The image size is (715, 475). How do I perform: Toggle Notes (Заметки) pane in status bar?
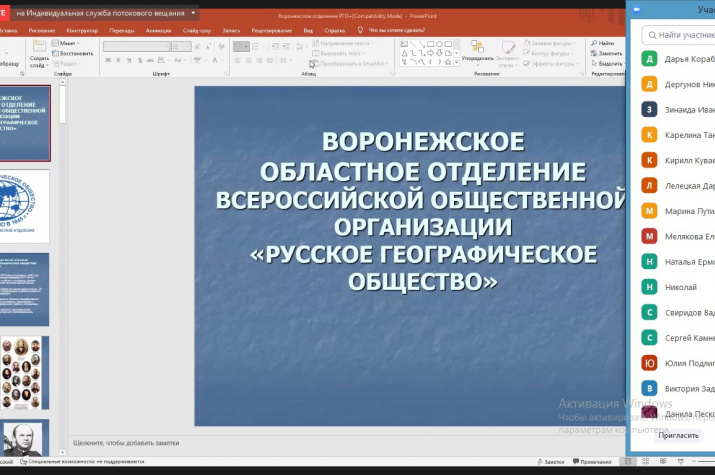click(551, 462)
